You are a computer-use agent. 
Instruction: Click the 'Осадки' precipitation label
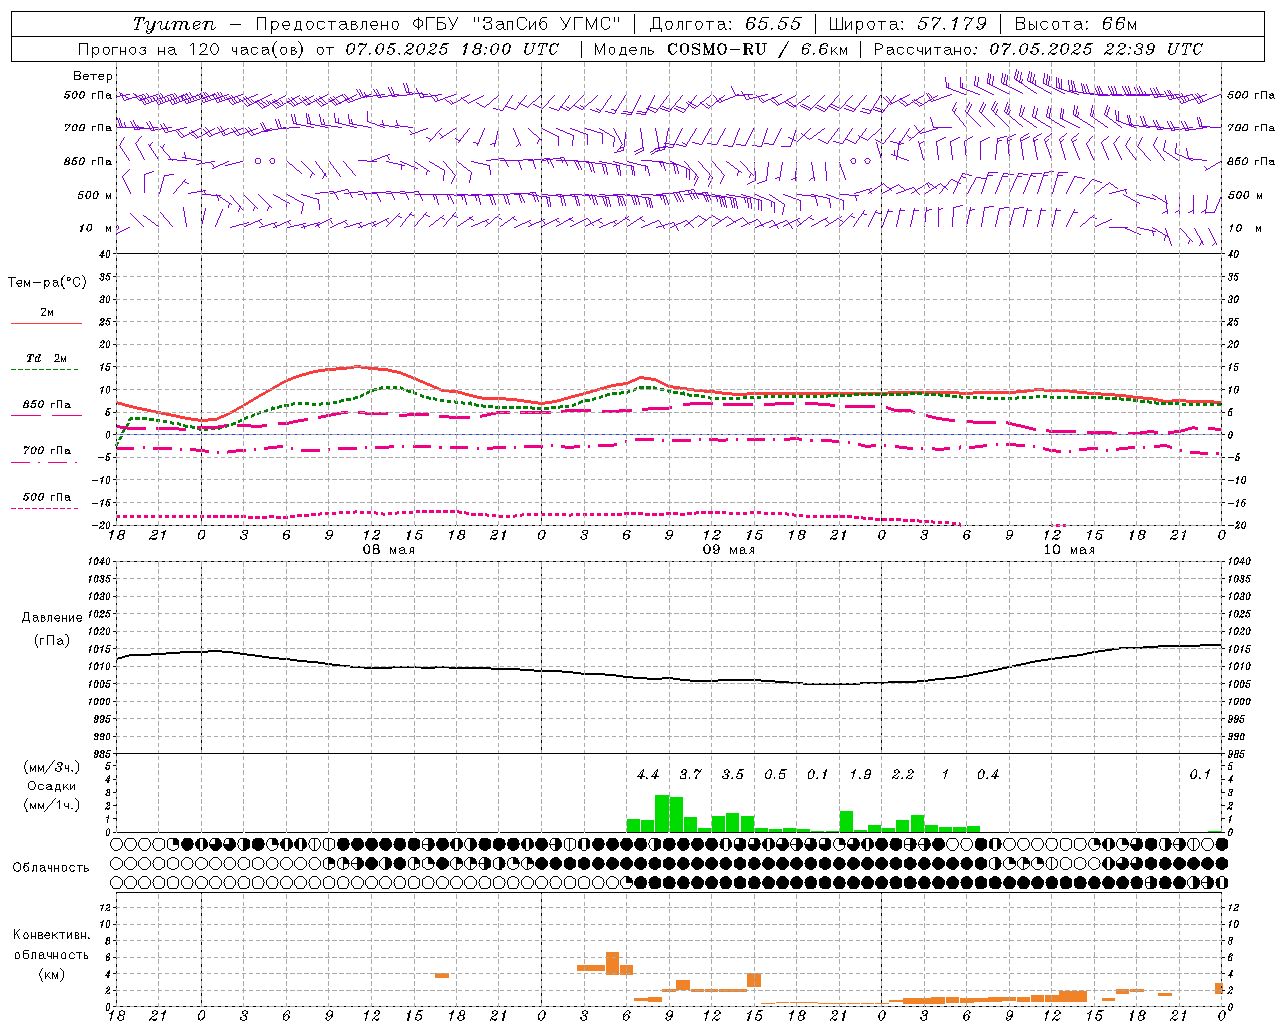(x=51, y=786)
